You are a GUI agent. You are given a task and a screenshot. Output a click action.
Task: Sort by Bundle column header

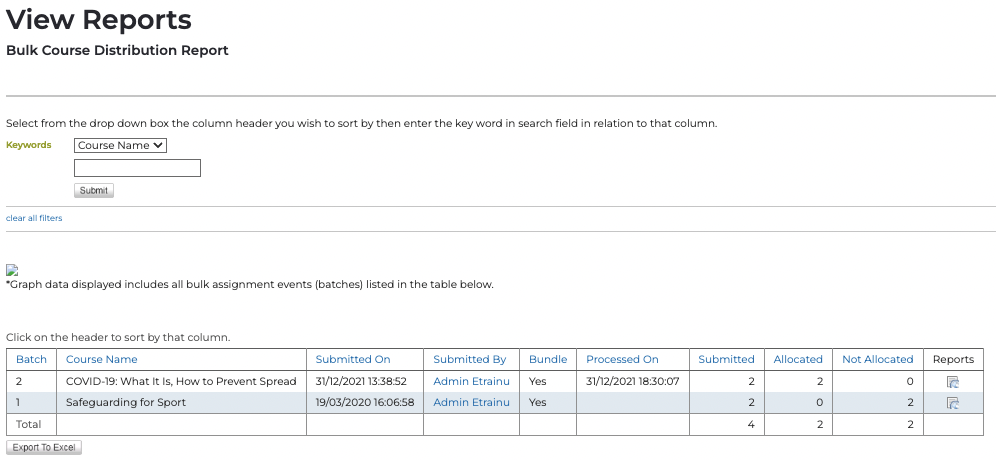point(548,359)
